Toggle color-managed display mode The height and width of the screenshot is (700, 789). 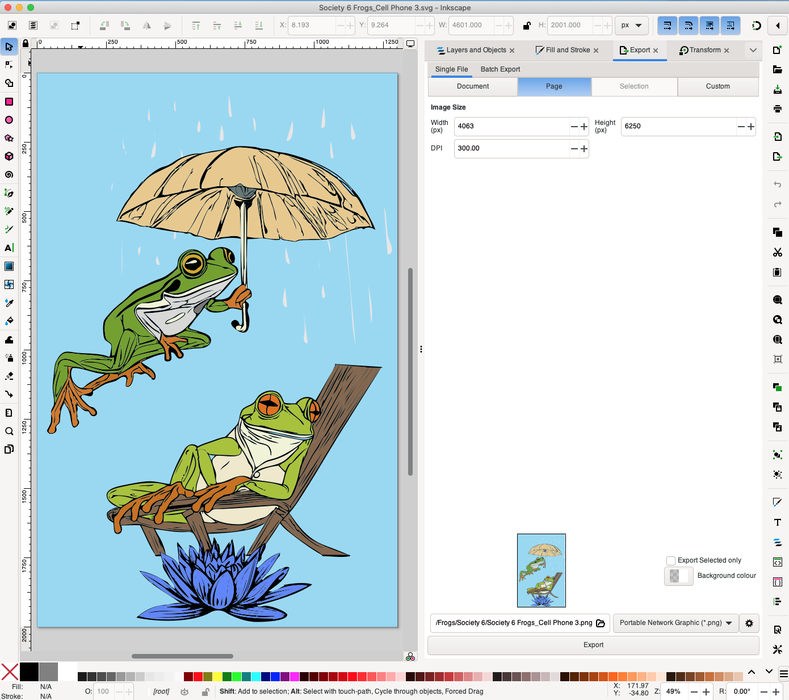click(x=410, y=657)
